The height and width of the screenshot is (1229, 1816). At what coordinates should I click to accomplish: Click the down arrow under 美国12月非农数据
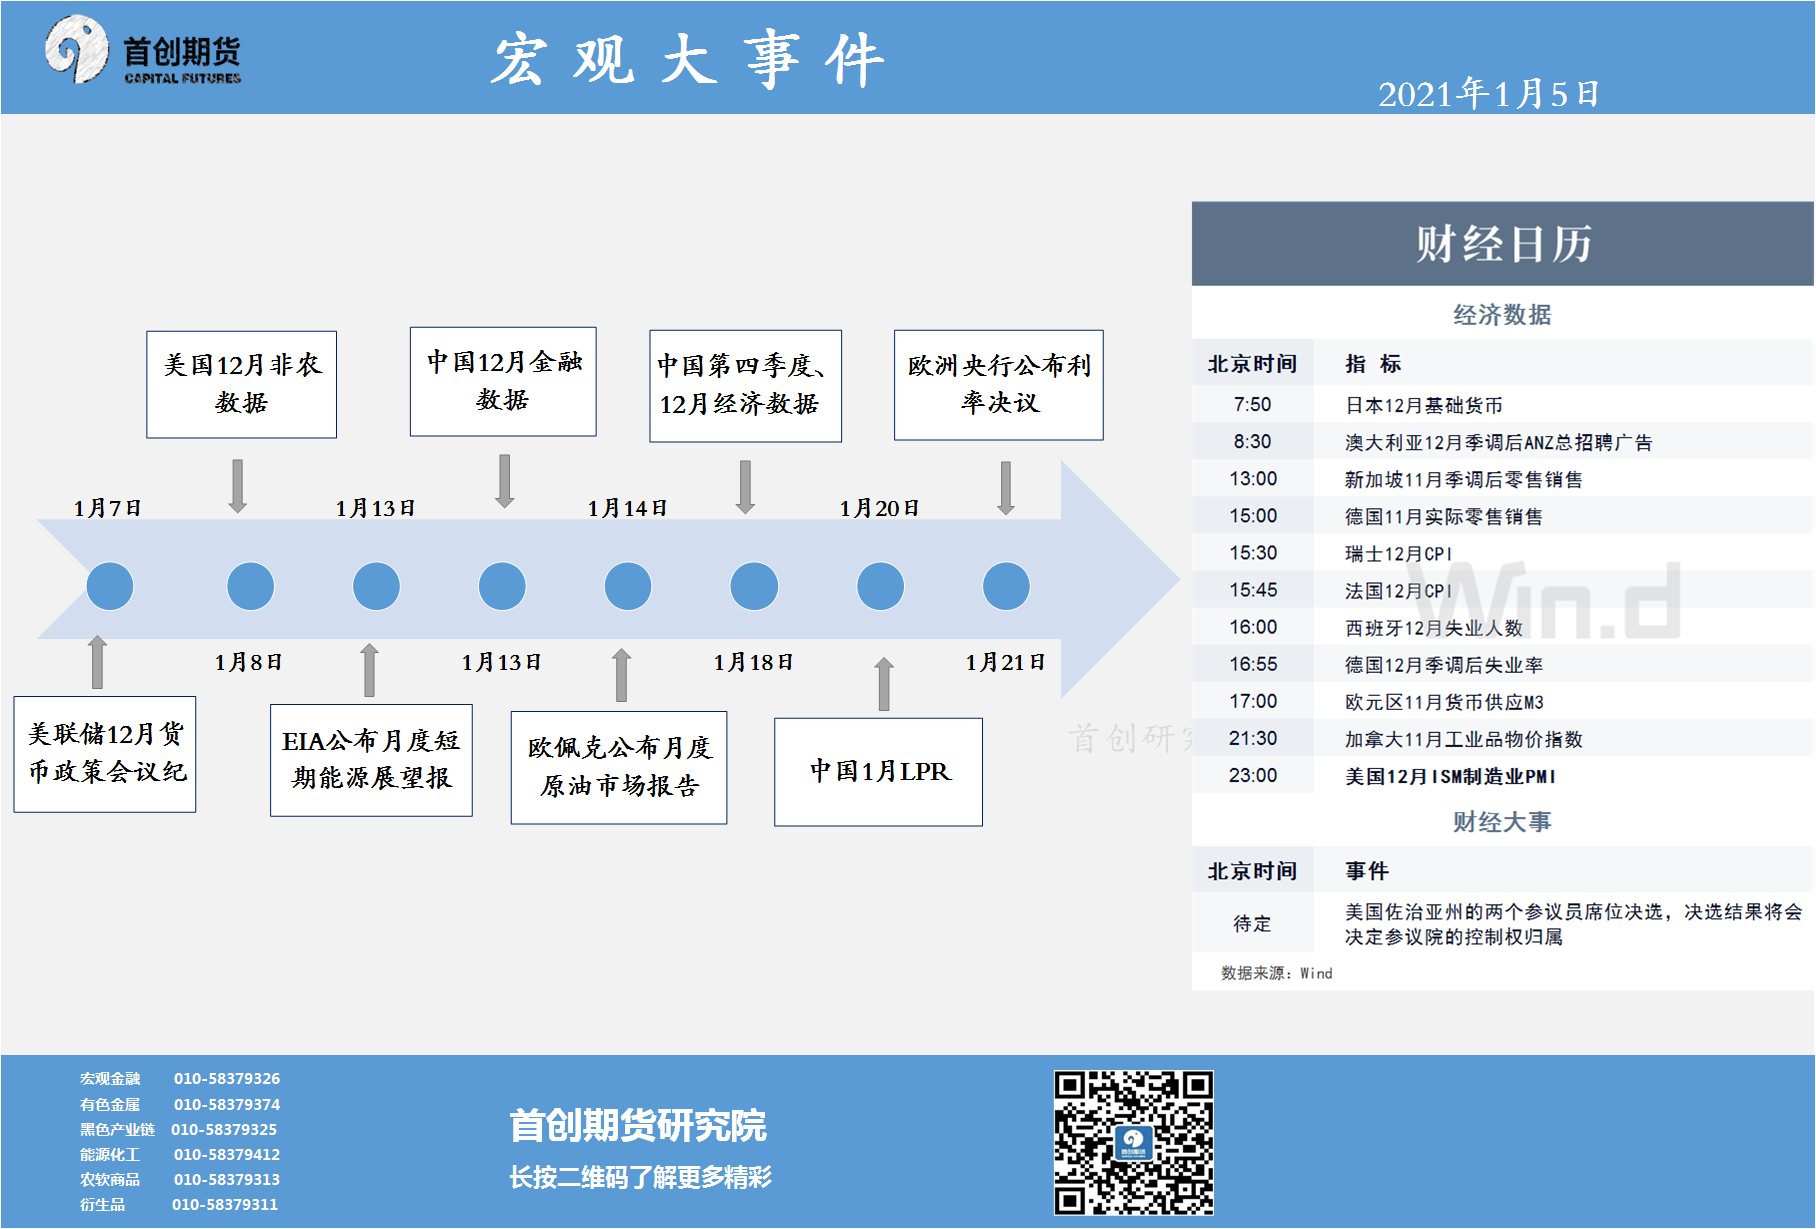click(x=237, y=487)
